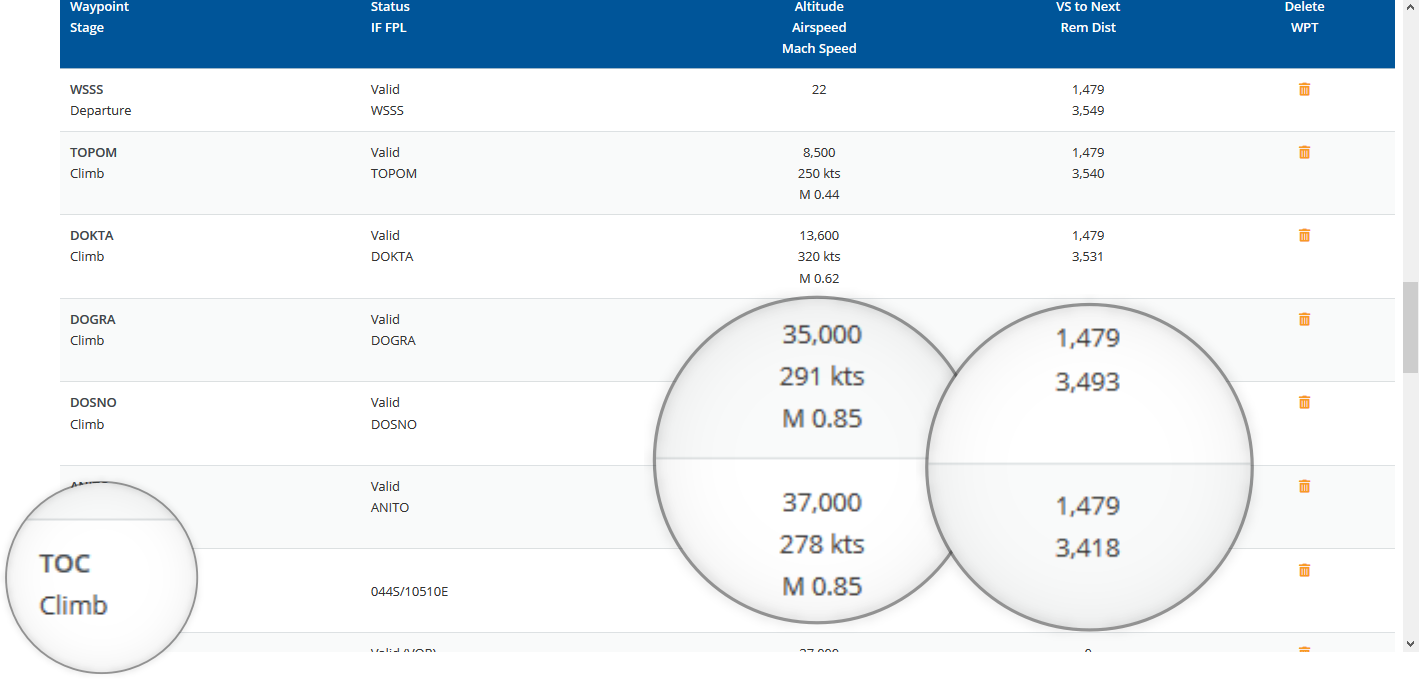
Task: Click DOSNO in the IF FPL column
Action: (x=394, y=425)
